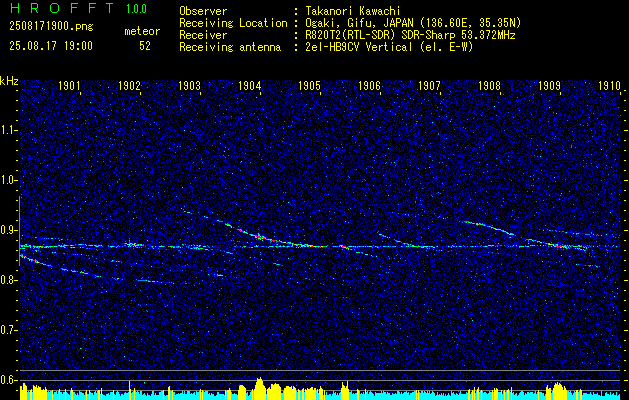Click the HROFFT title text
This screenshot has height=400, width=629.
click(x=62, y=8)
